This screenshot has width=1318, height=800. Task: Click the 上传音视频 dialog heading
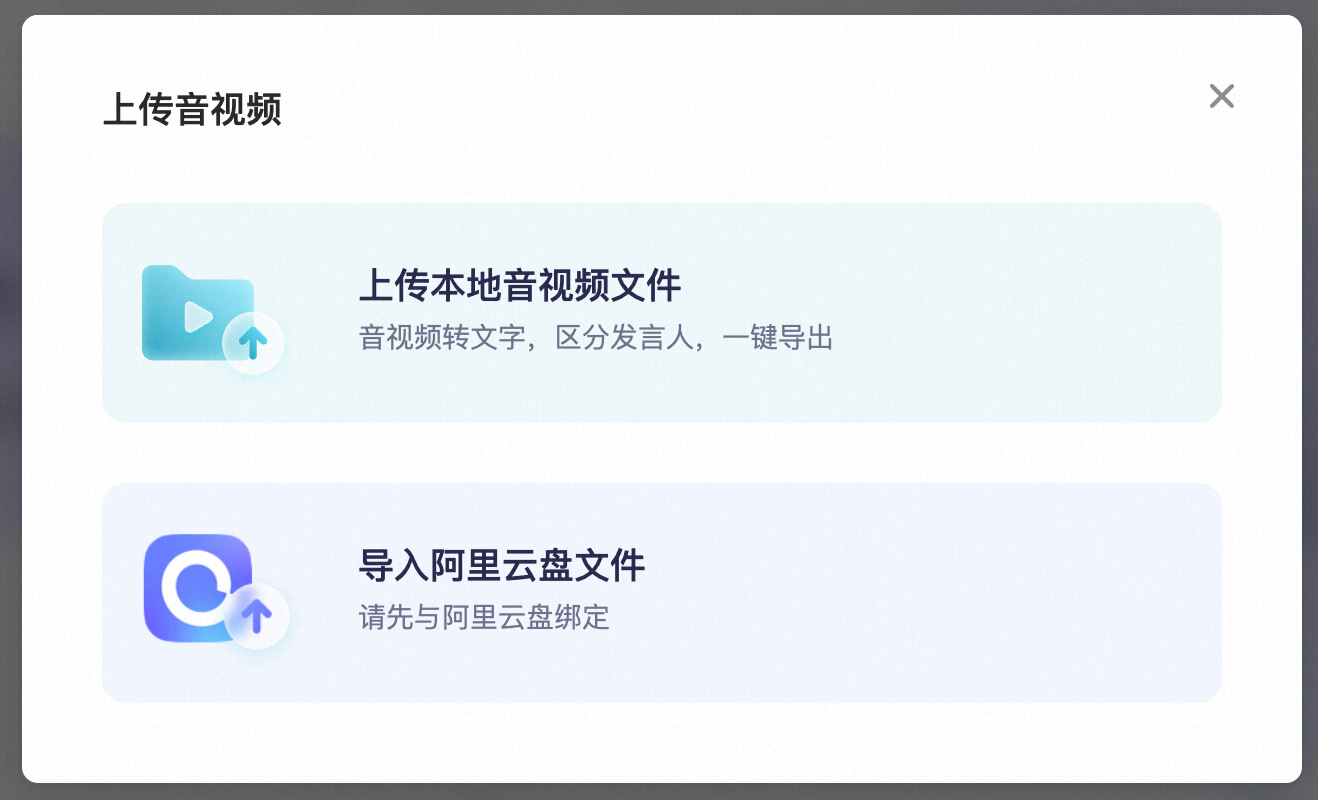pyautogui.click(x=192, y=109)
